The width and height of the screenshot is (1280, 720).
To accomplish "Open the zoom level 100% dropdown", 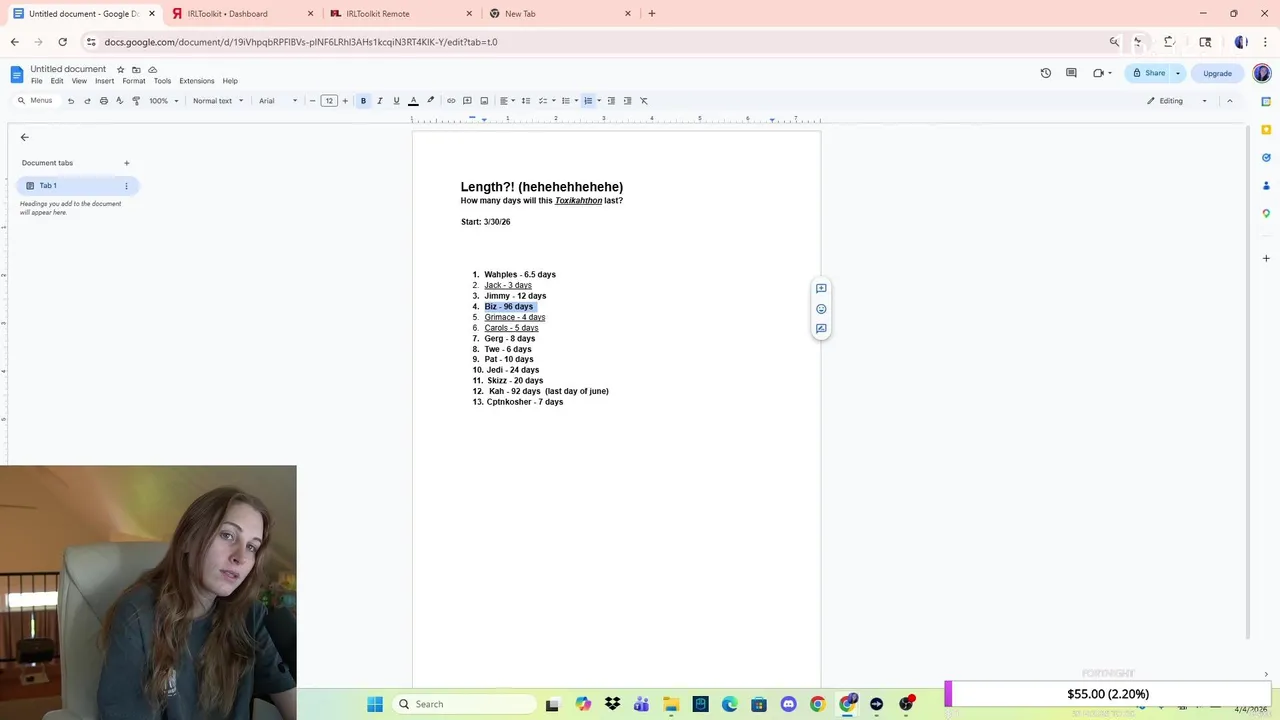I will [164, 101].
